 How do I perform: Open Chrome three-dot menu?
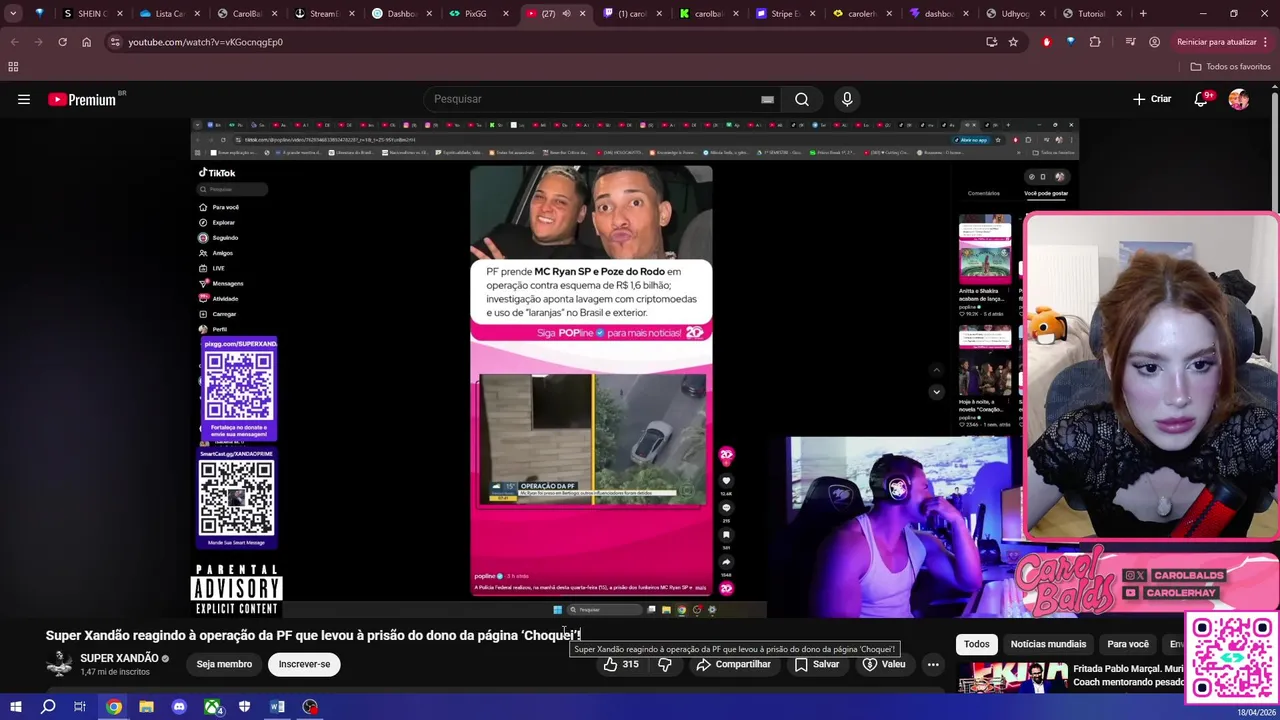point(1267,42)
